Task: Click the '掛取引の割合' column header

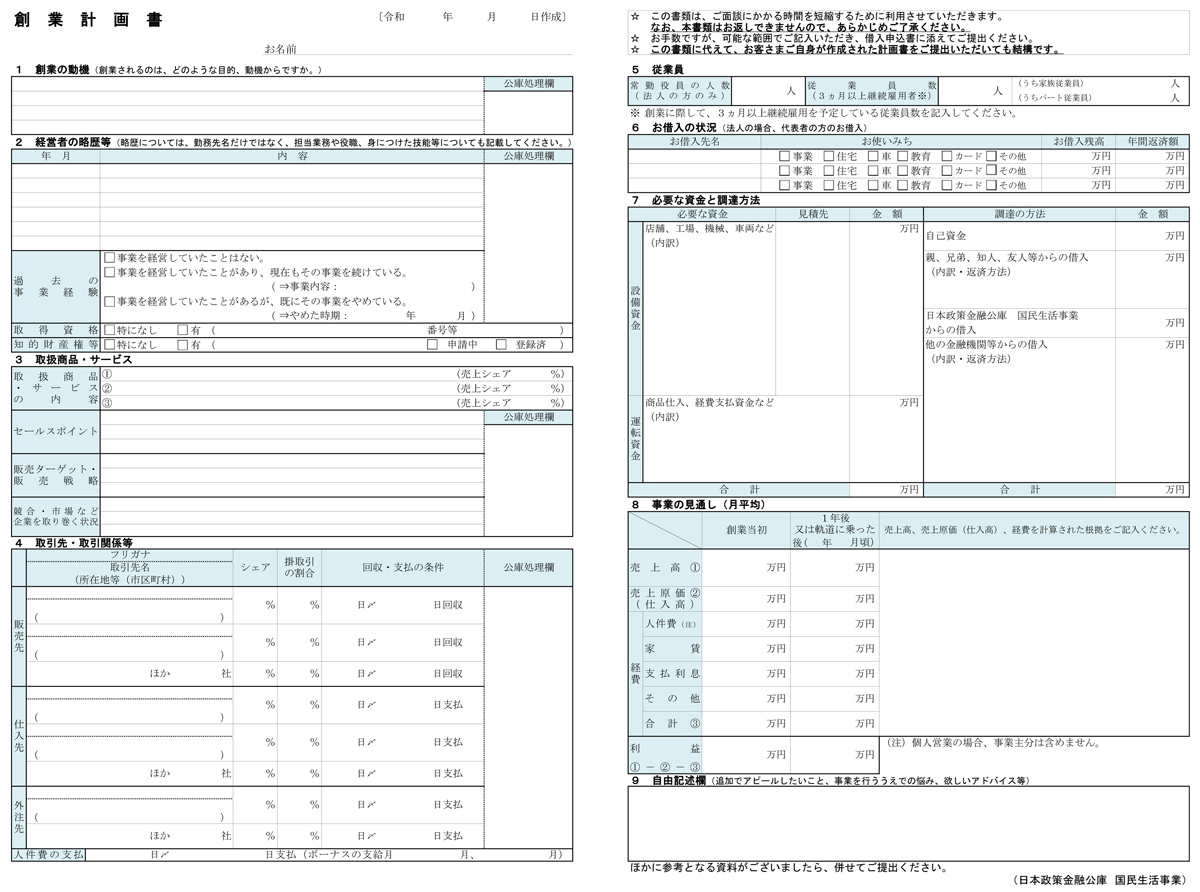Action: (x=300, y=567)
